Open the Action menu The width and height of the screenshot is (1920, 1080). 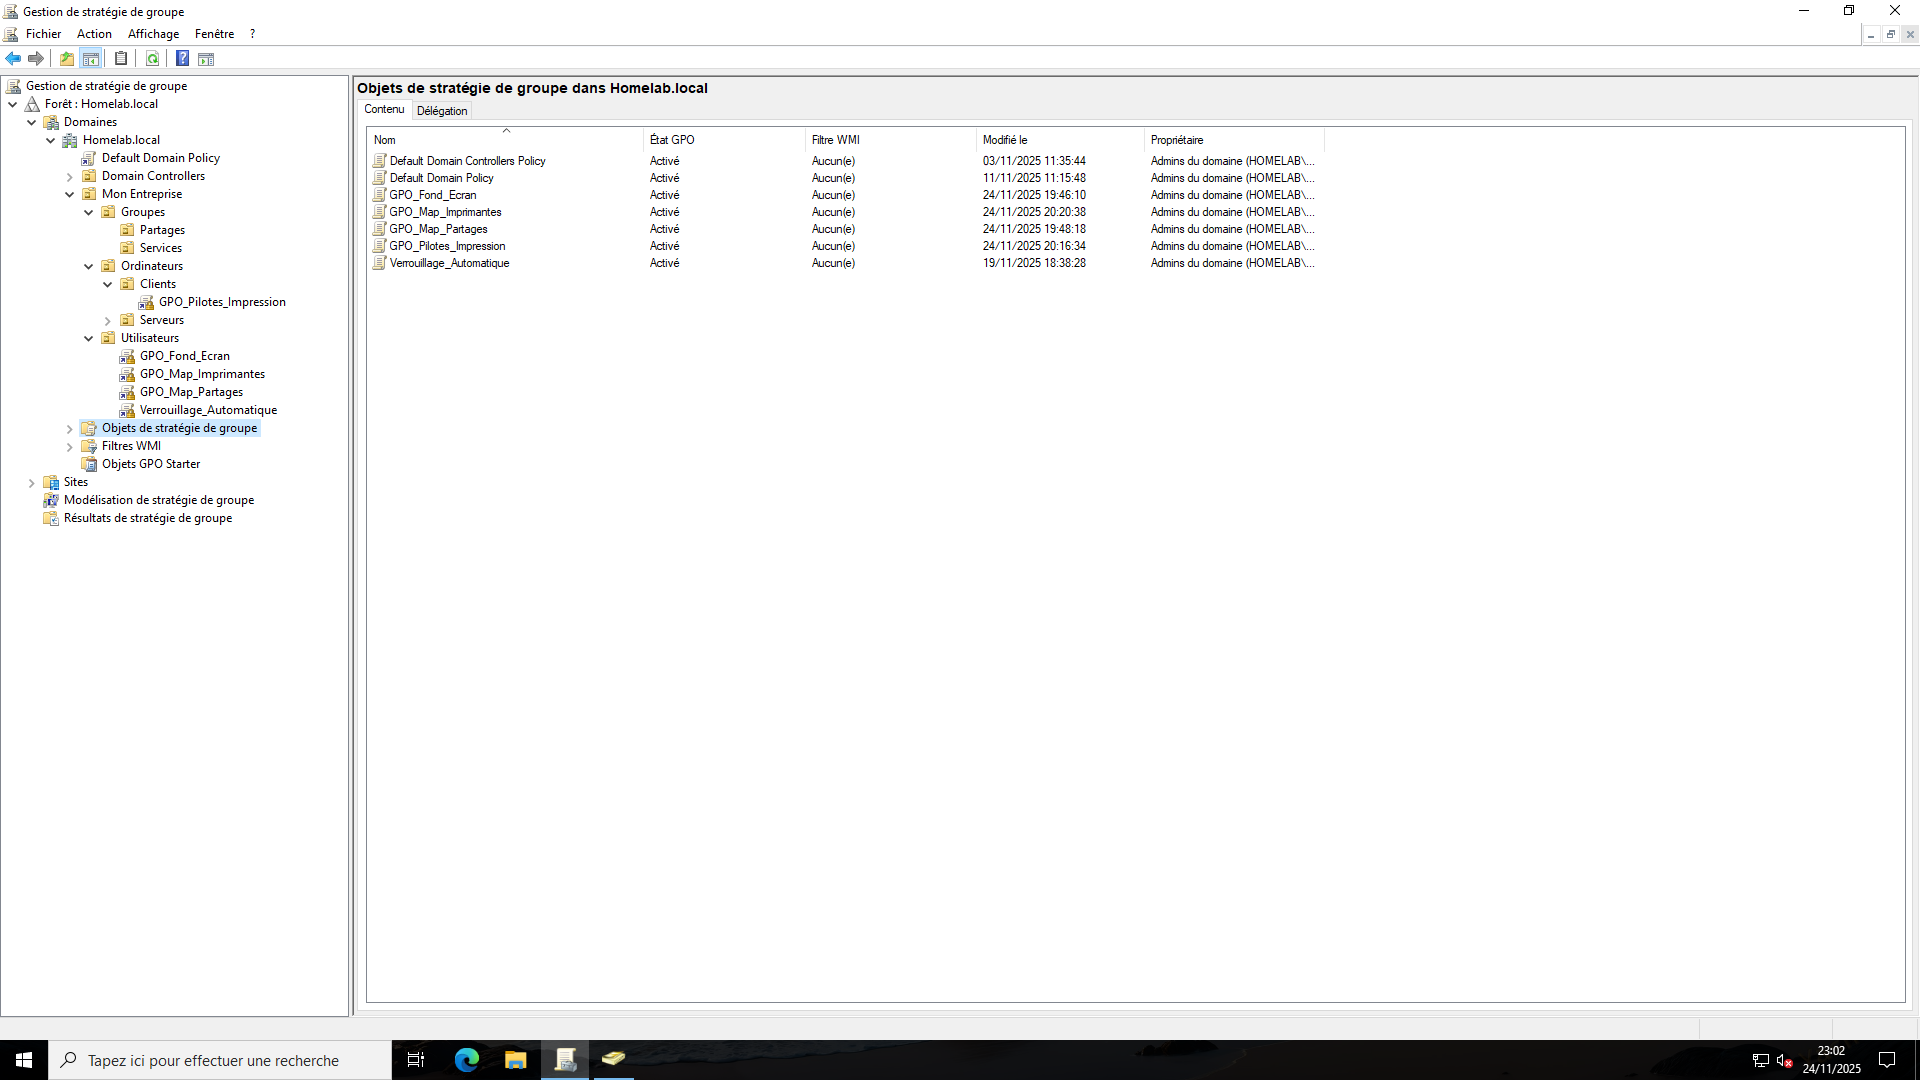[x=94, y=34]
